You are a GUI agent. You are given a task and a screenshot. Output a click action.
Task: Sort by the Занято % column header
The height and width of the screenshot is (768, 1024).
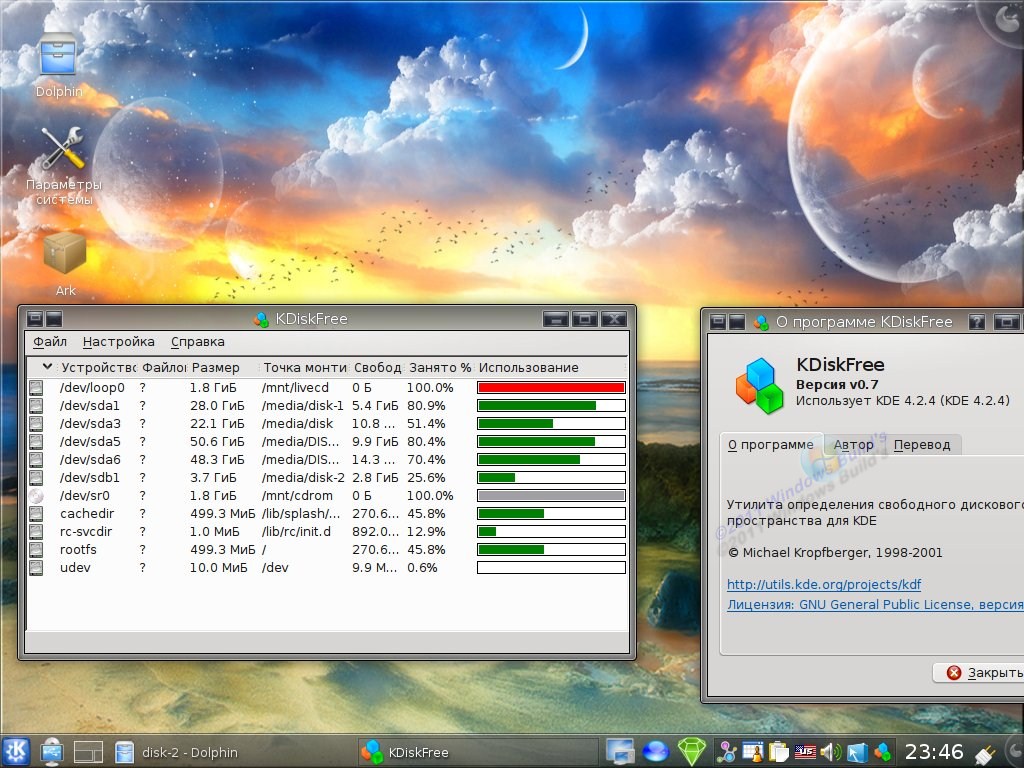(440, 367)
